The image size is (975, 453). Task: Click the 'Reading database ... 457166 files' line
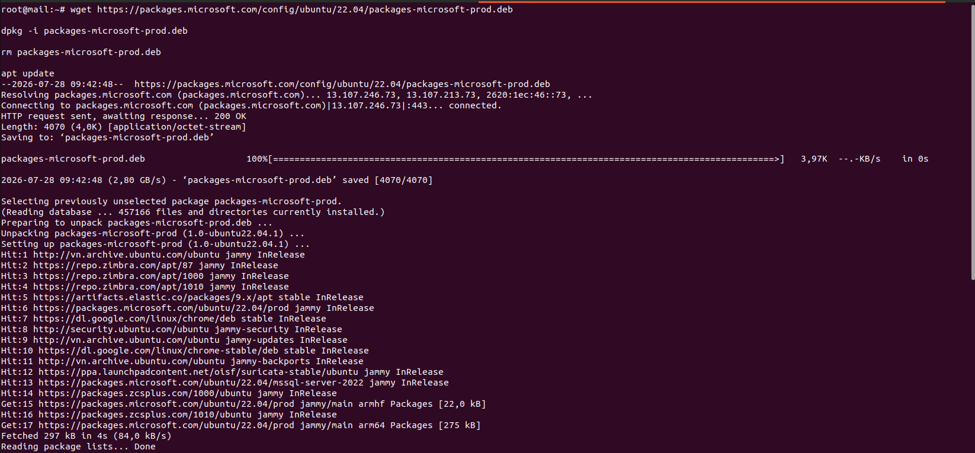point(193,212)
